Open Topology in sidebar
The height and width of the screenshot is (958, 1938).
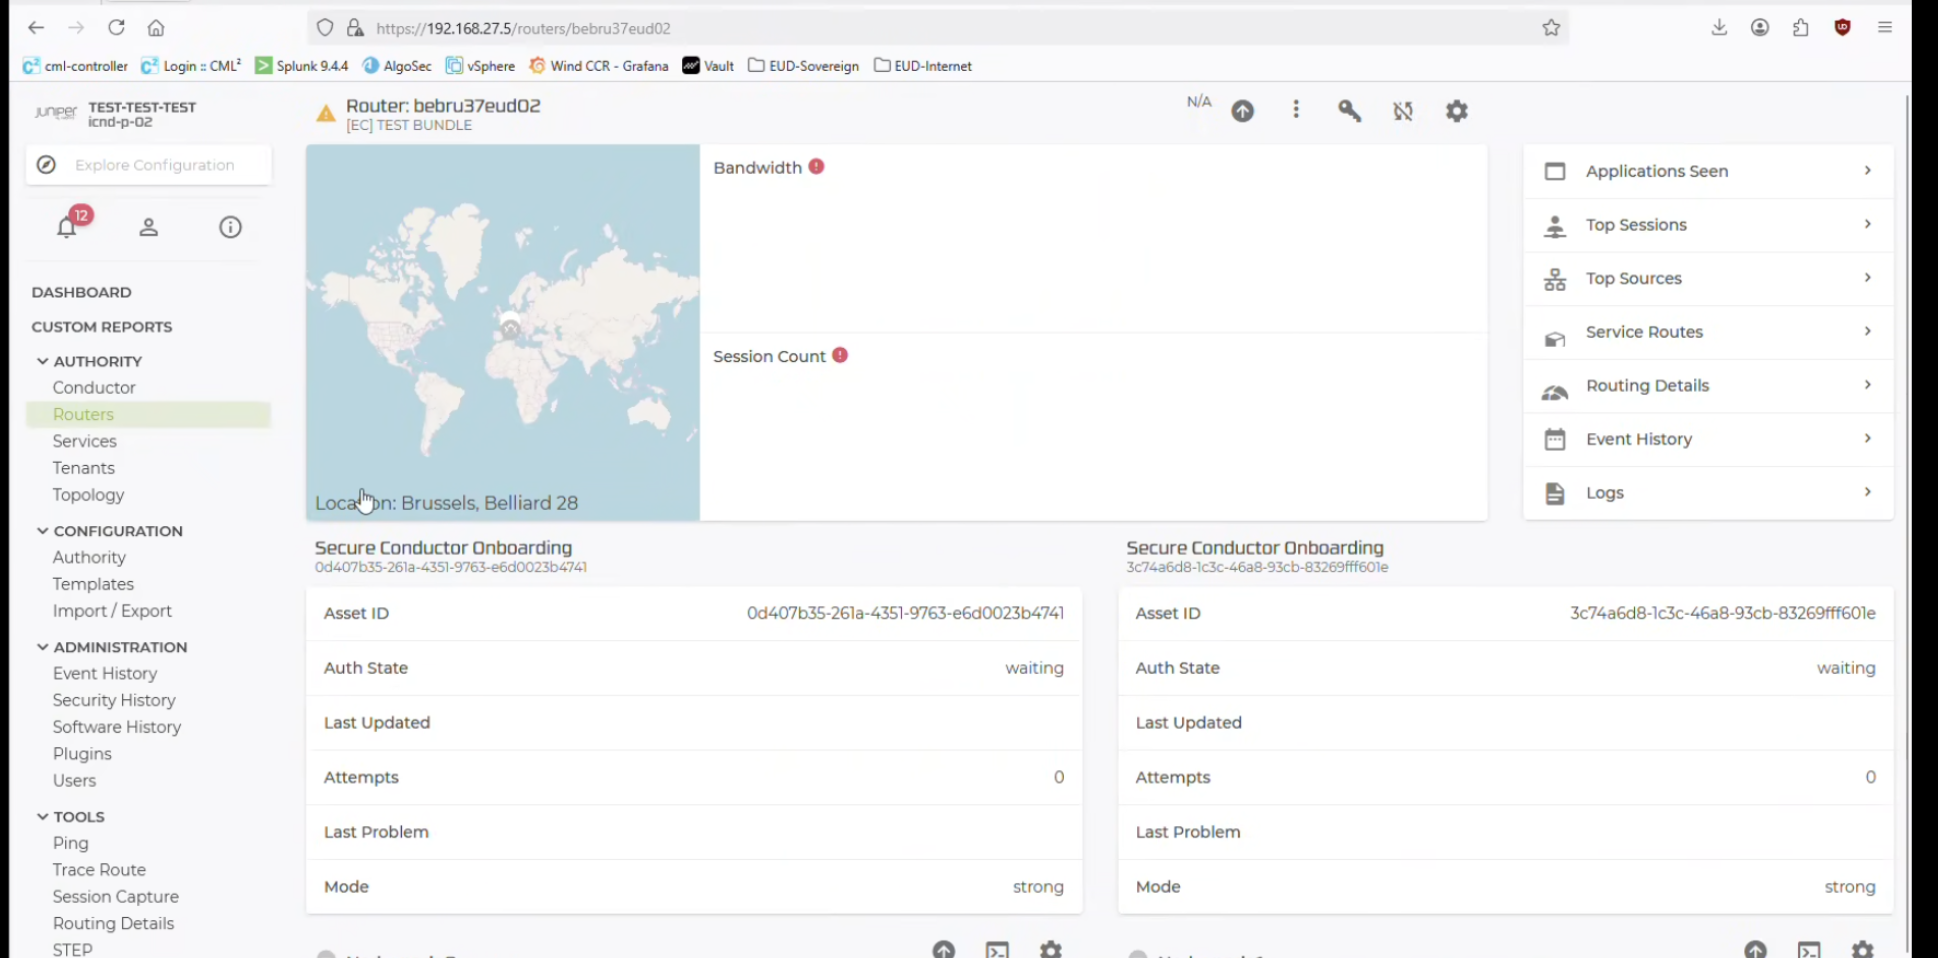coord(88,495)
